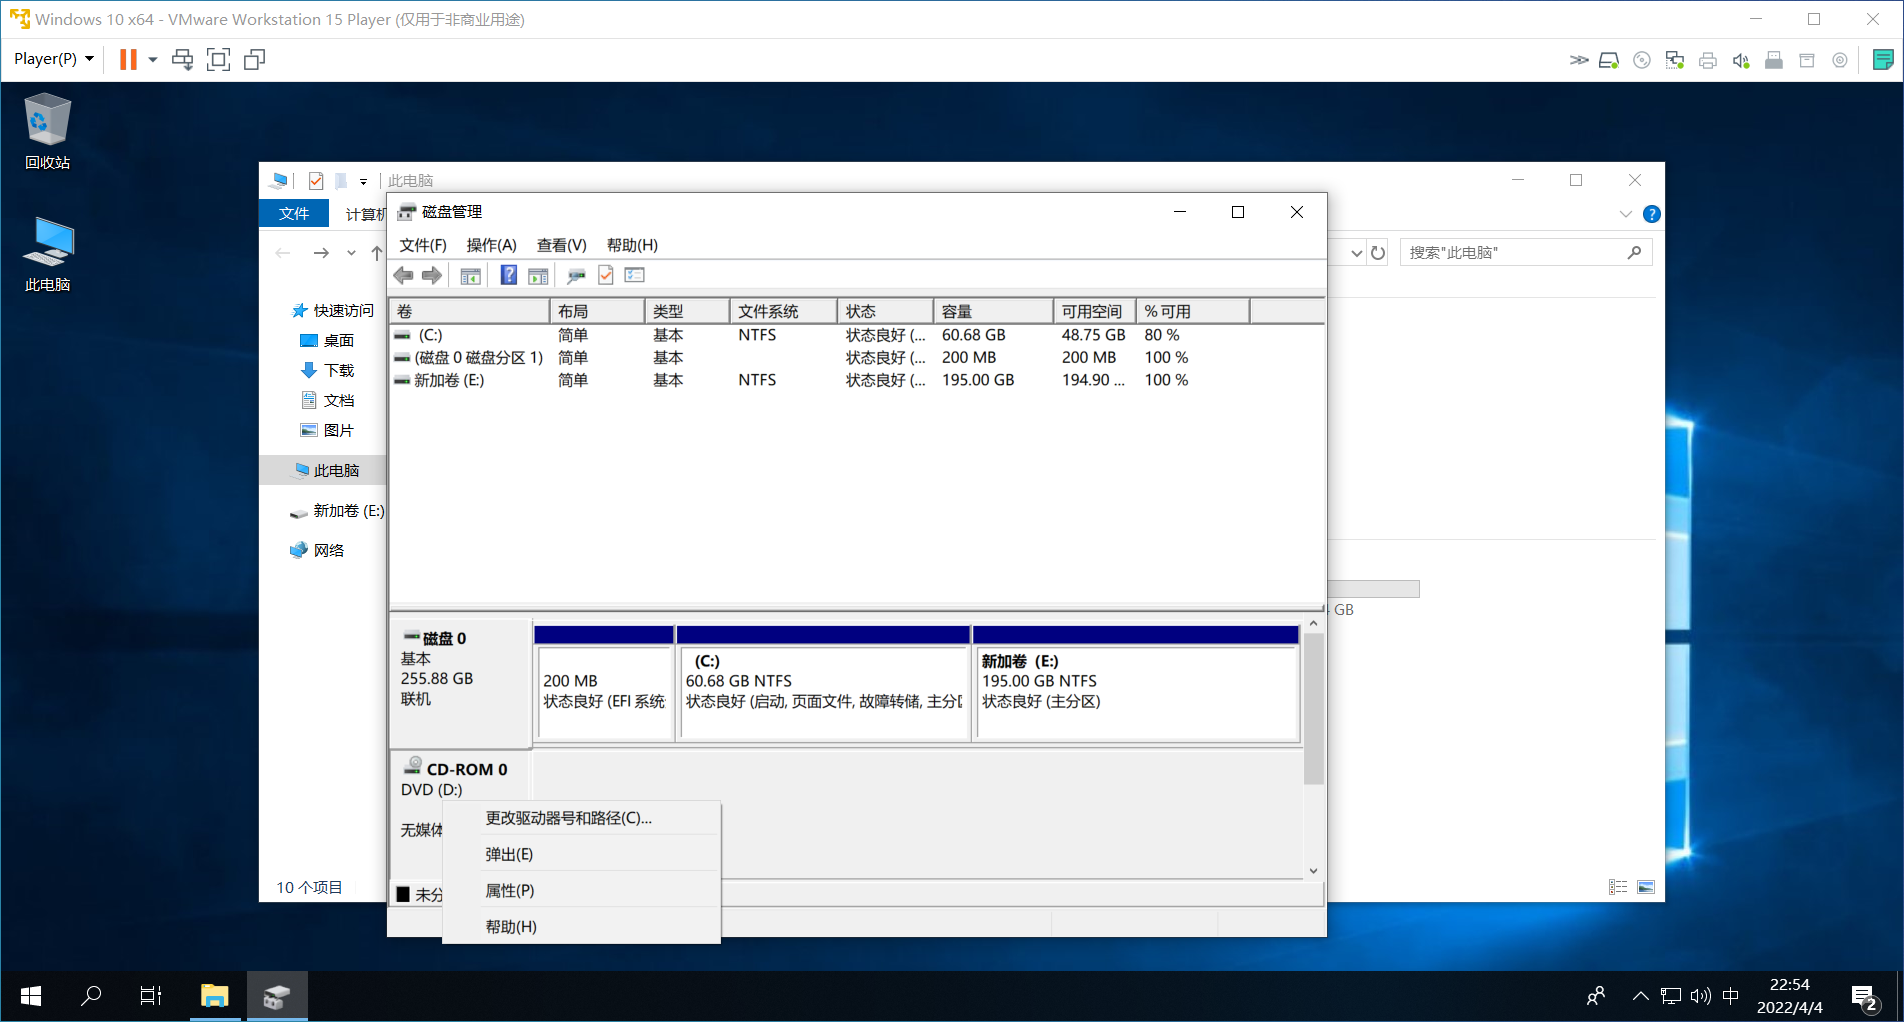Click VMware send Ctrl+Alt+Del icon
Image resolution: width=1904 pixels, height=1022 pixels.
coord(182,59)
